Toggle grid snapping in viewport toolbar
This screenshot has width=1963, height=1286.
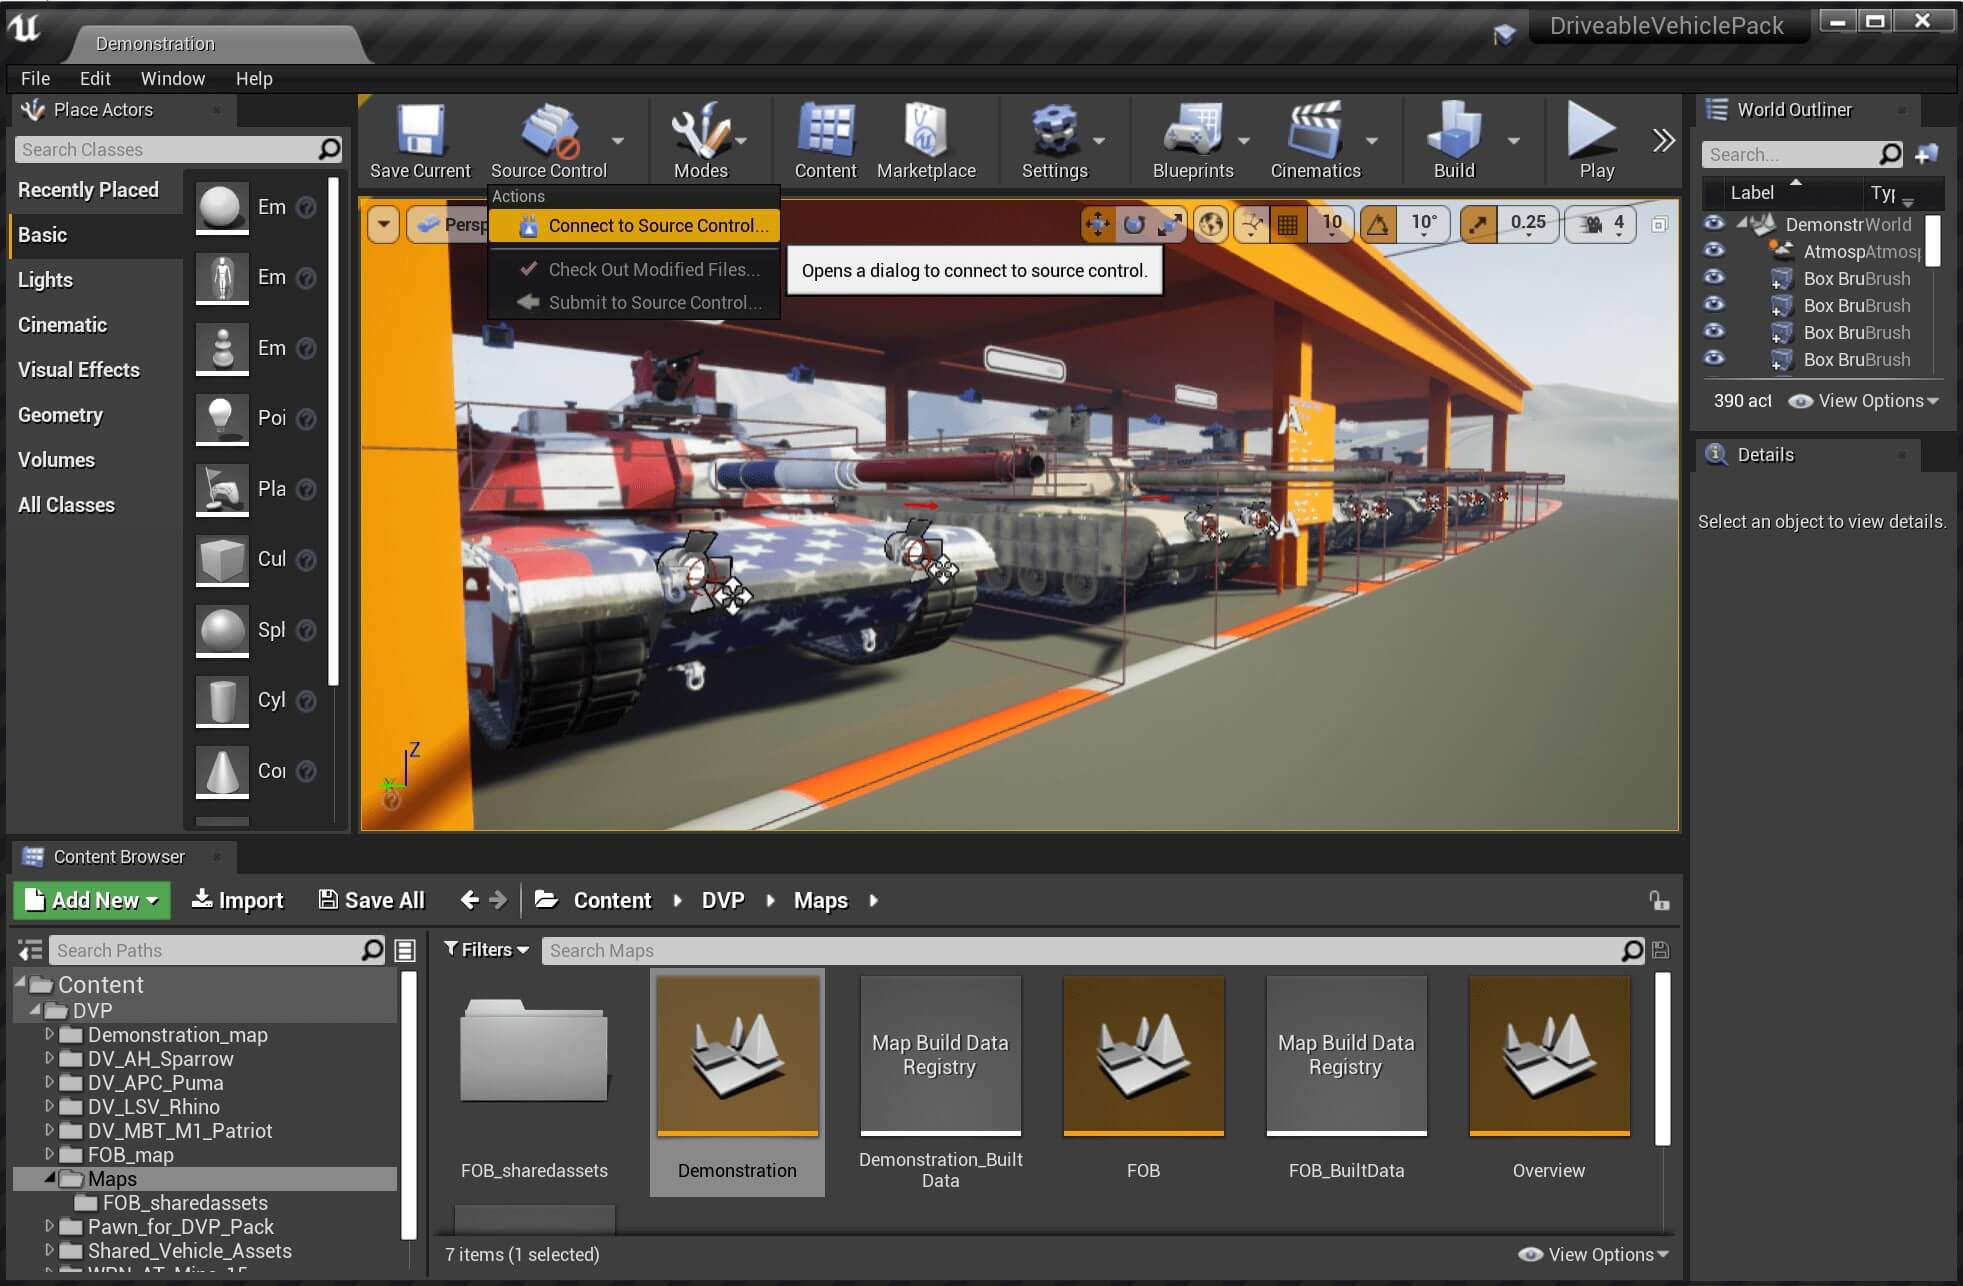[1288, 224]
